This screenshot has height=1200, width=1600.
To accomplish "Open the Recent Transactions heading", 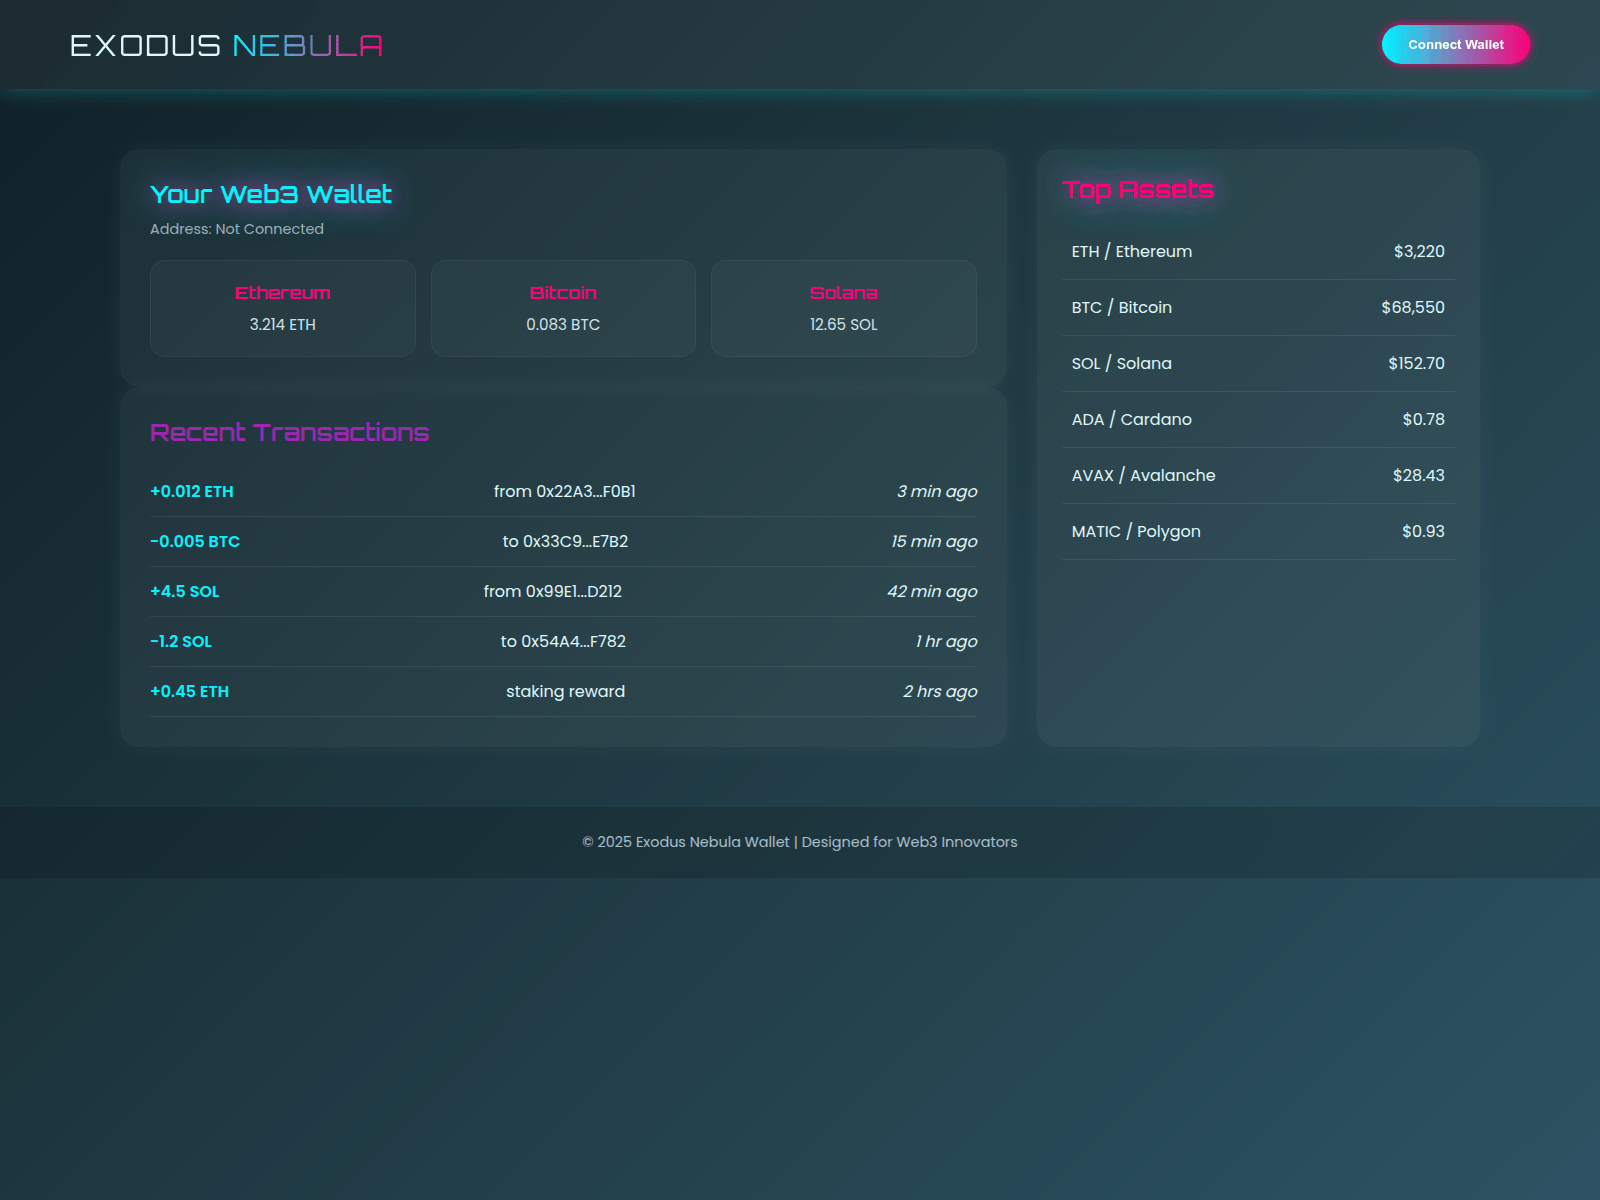I will [x=289, y=432].
